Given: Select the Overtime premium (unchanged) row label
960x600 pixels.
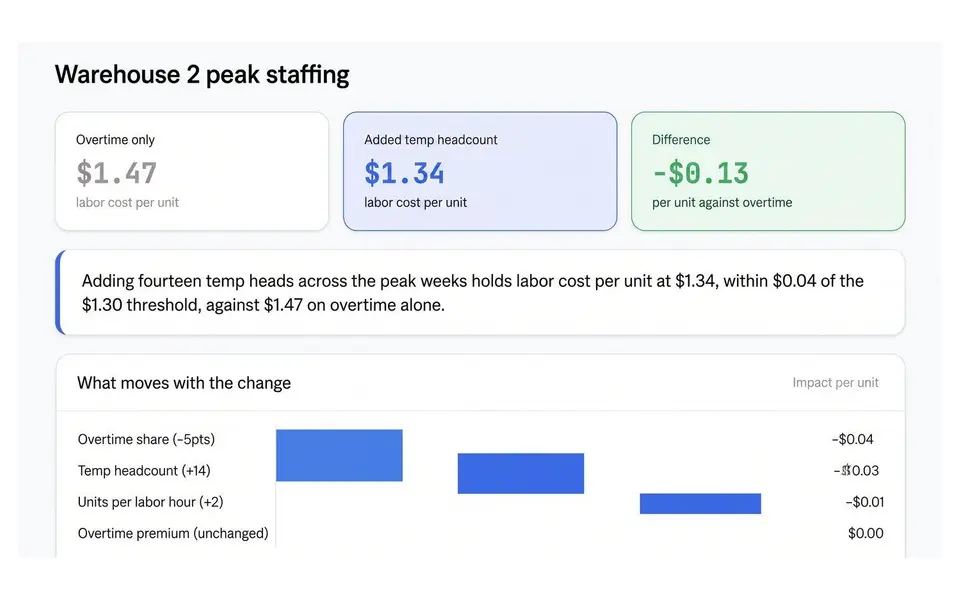Looking at the screenshot, I should 173,533.
